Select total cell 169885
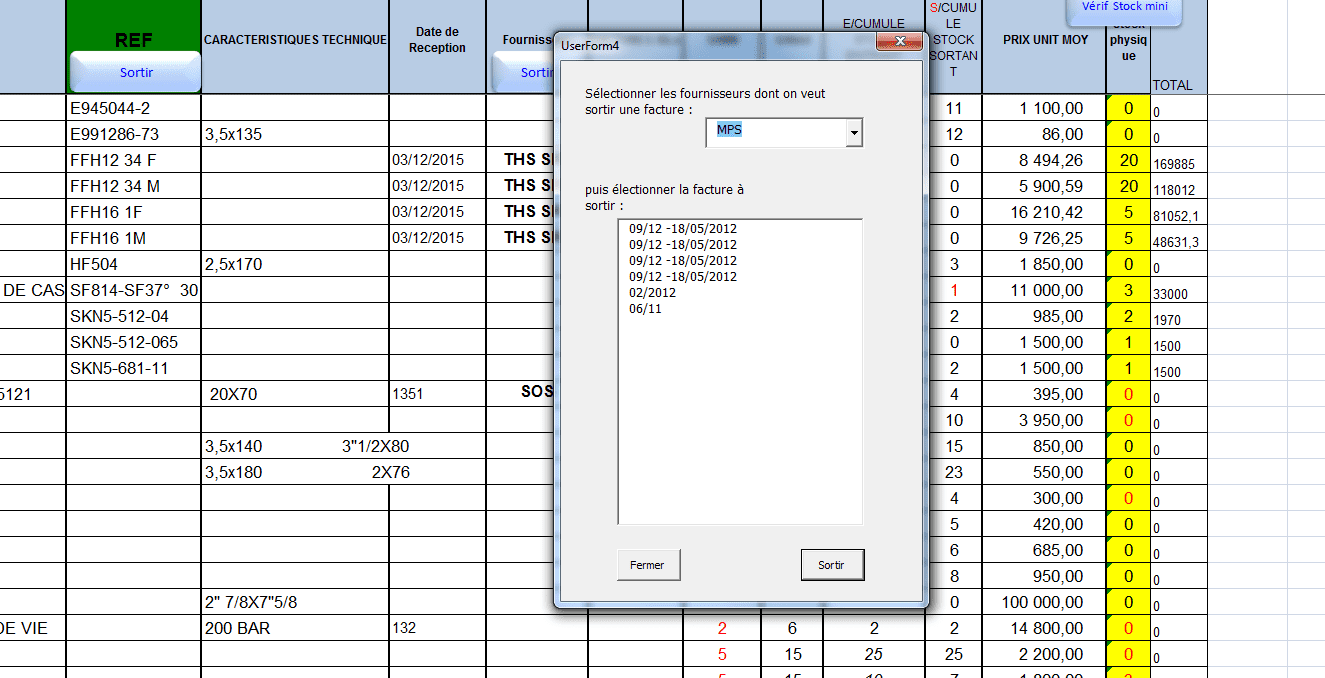This screenshot has width=1325, height=678. point(1179,160)
